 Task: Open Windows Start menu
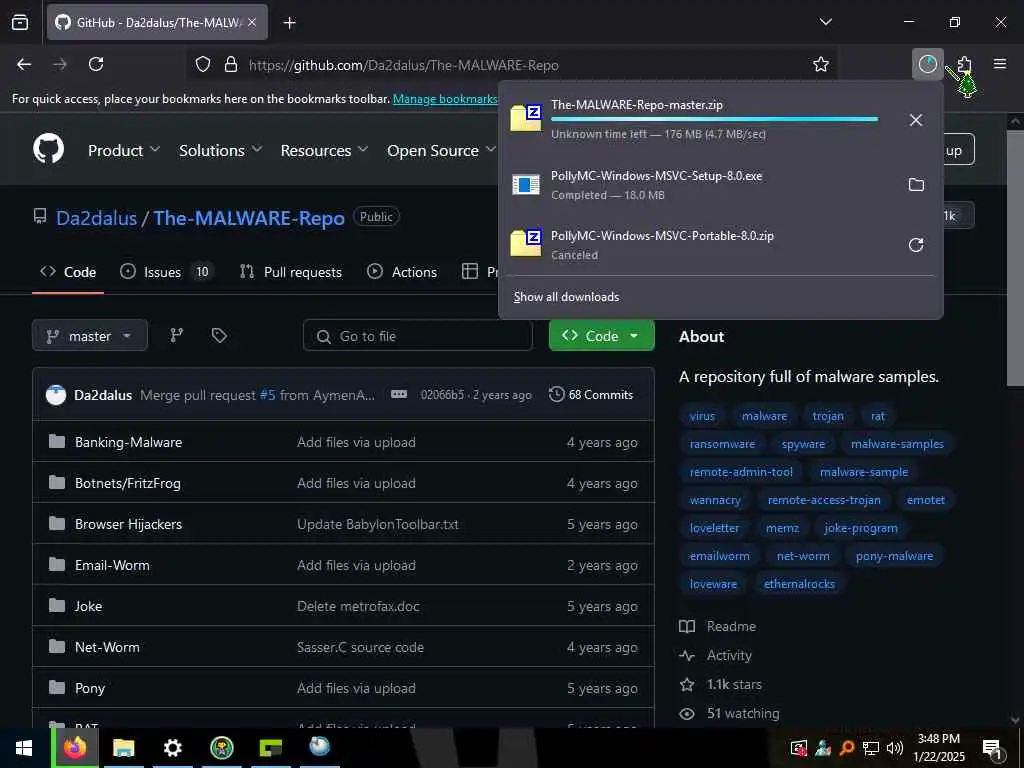click(x=24, y=748)
